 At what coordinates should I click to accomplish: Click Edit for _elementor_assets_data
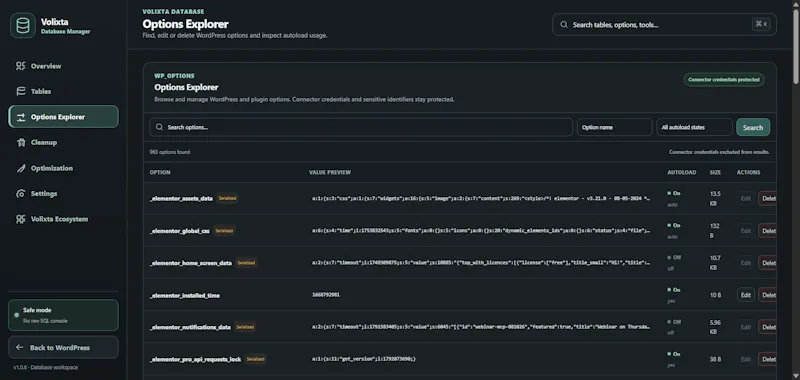tap(745, 198)
